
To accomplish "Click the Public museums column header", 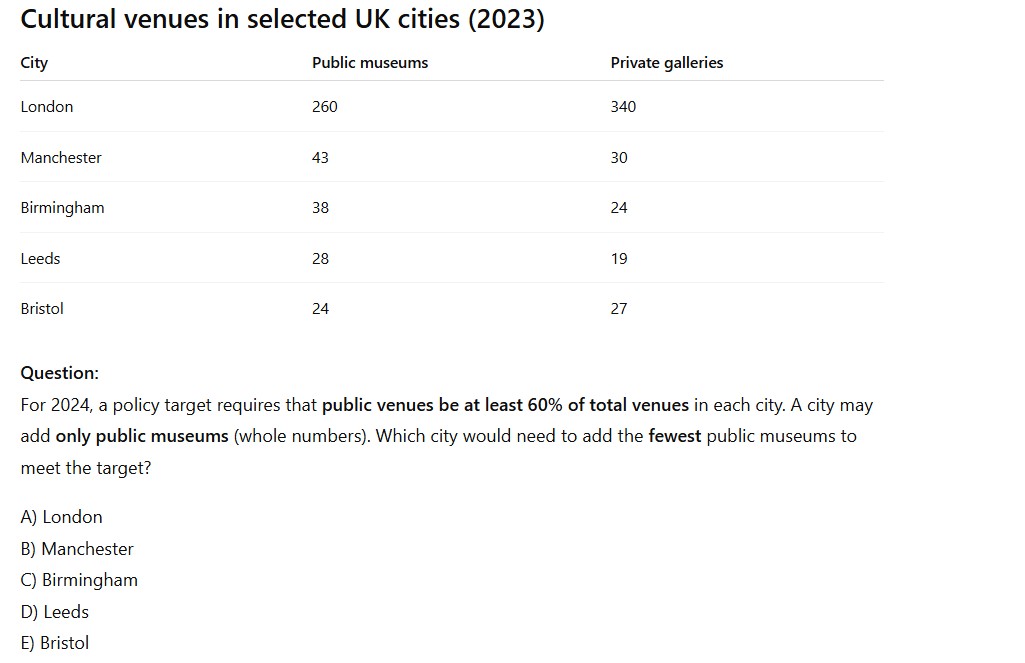I will pyautogui.click(x=370, y=63).
